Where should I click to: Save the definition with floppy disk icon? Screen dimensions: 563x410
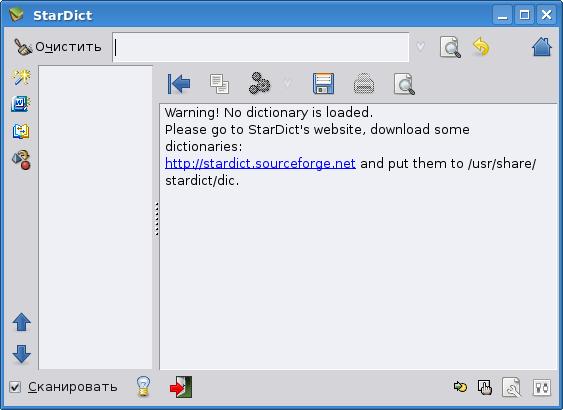(324, 84)
